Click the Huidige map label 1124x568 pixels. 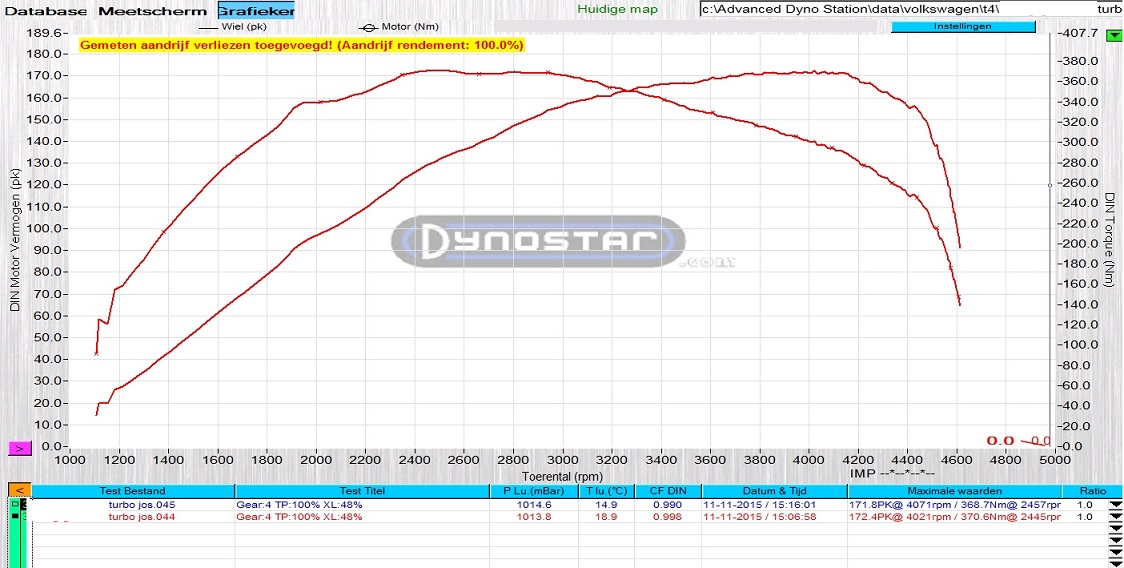pyautogui.click(x=618, y=9)
